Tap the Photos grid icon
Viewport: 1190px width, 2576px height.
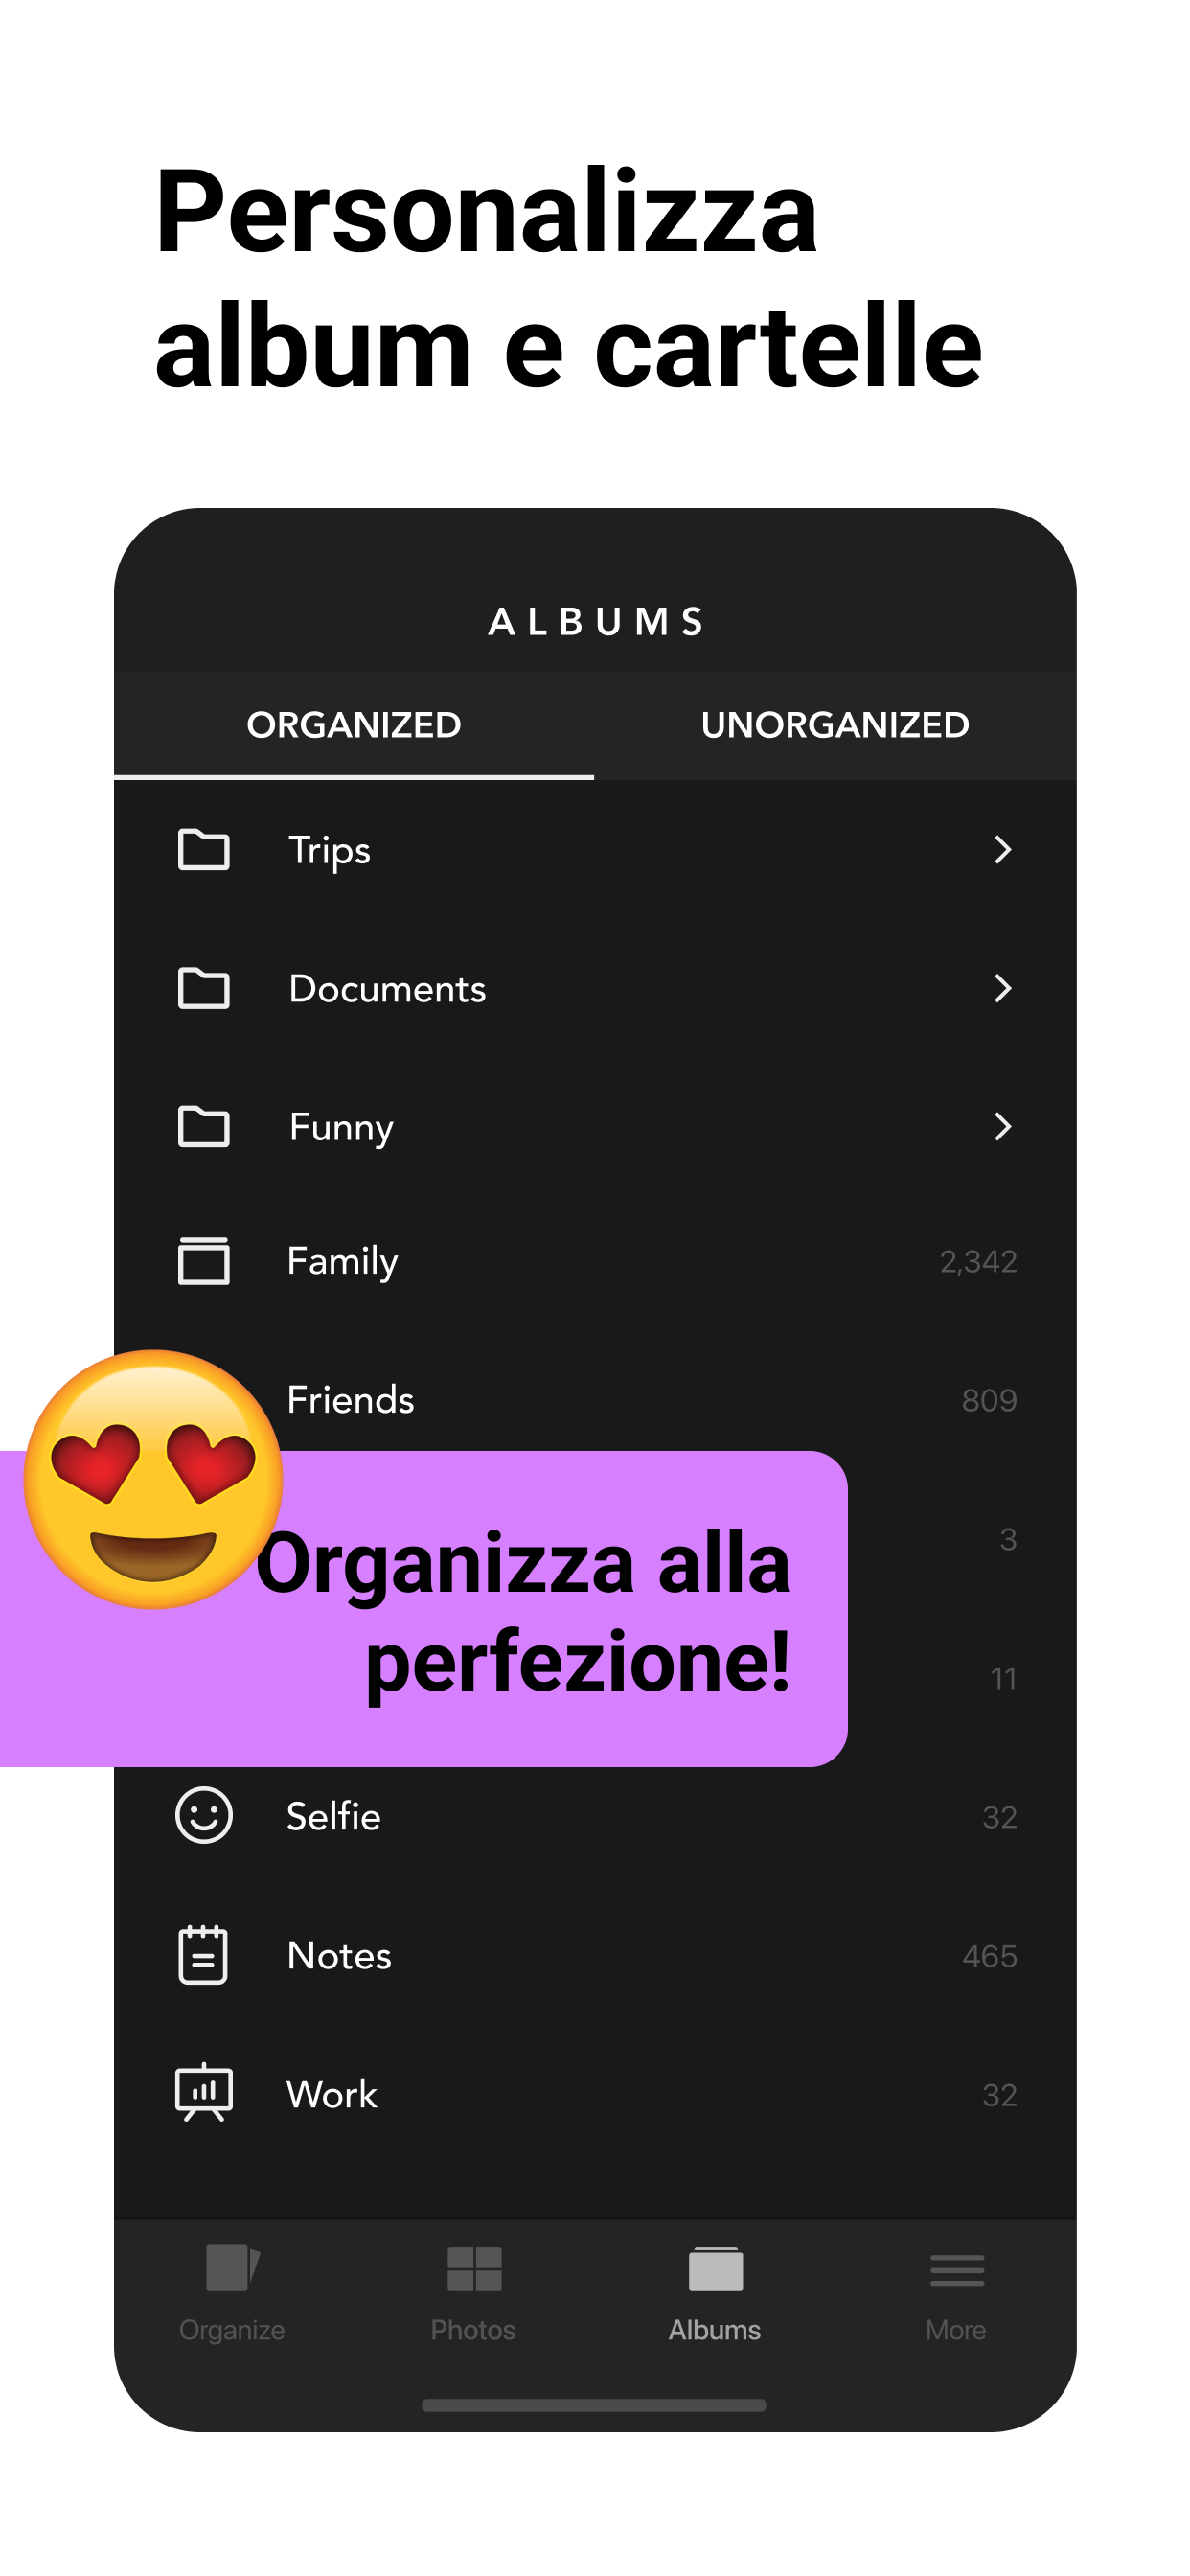(x=474, y=2268)
